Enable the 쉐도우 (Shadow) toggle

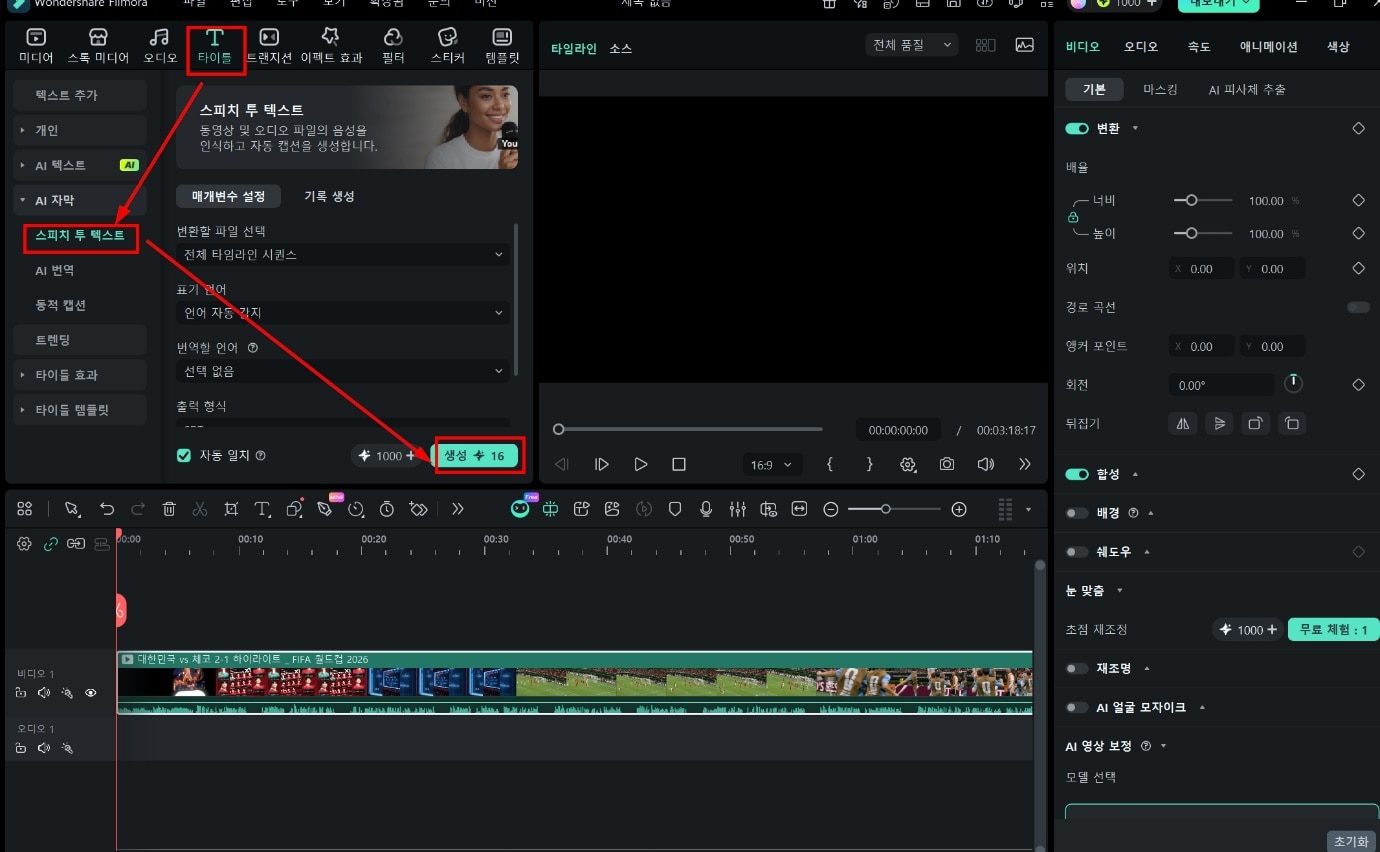[x=1077, y=552]
